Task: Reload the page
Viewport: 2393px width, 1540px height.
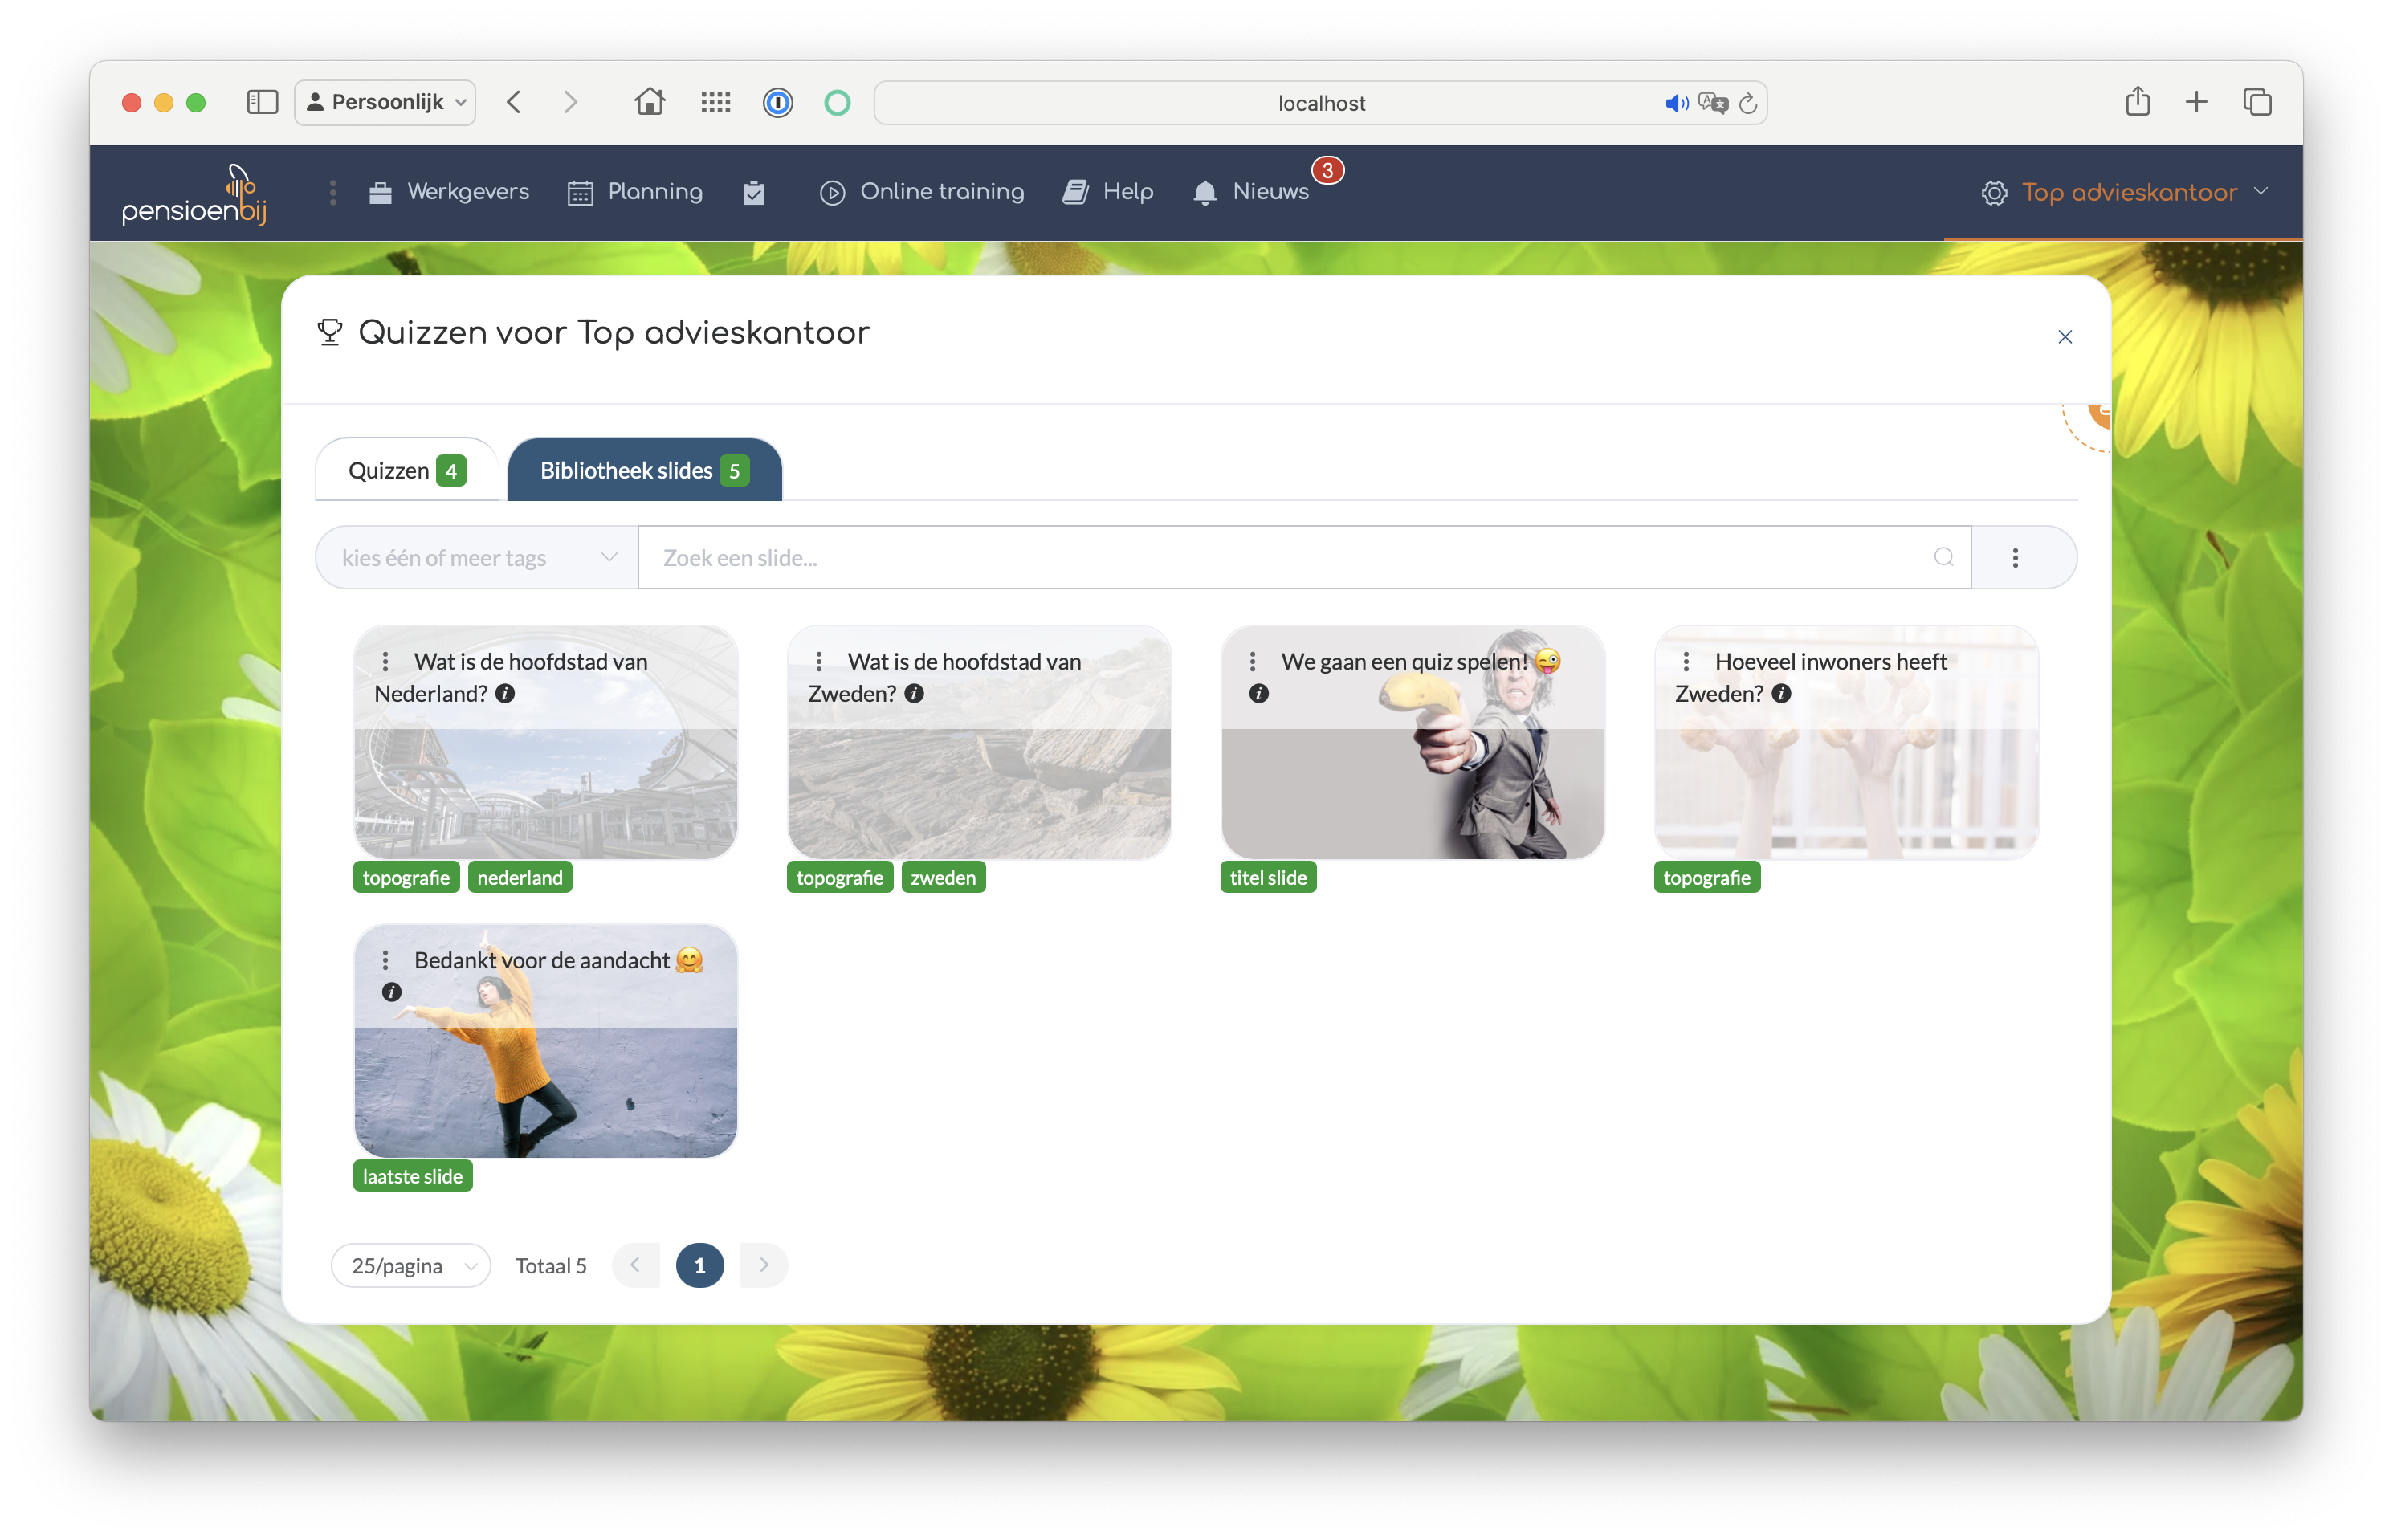Action: point(1748,103)
